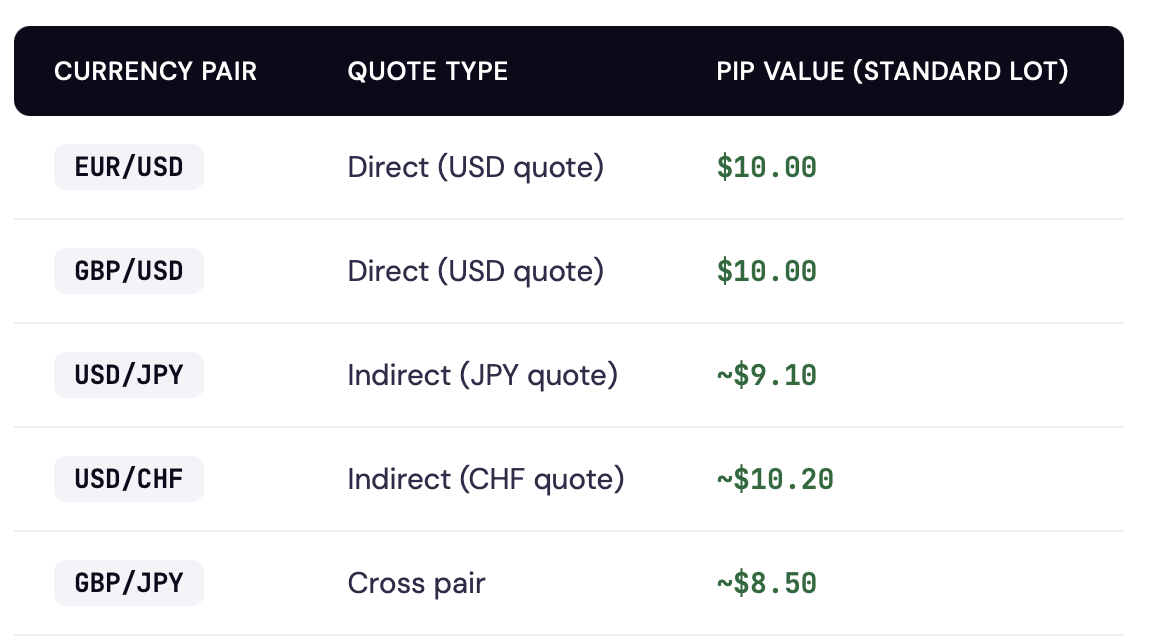Click the CURRENCY PAIR column header

click(155, 71)
